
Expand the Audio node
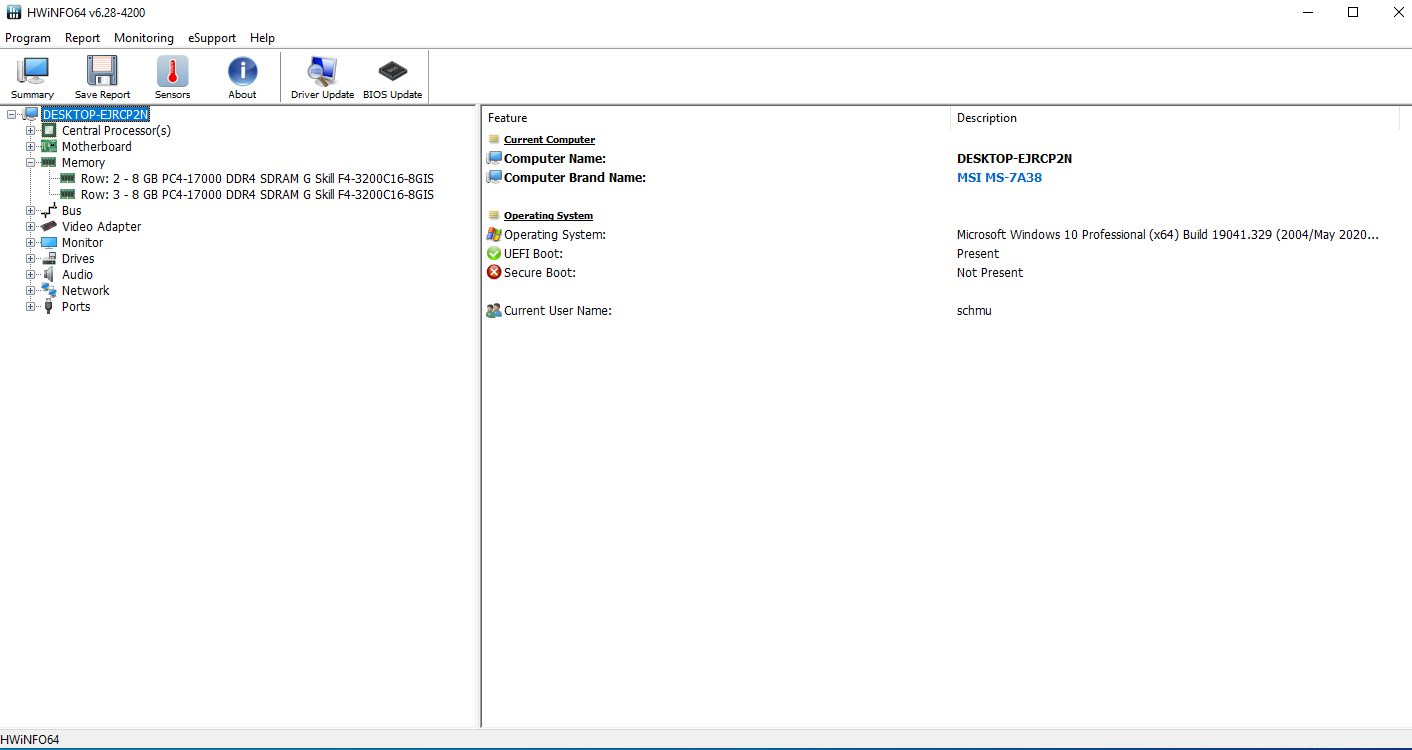pyautogui.click(x=31, y=274)
